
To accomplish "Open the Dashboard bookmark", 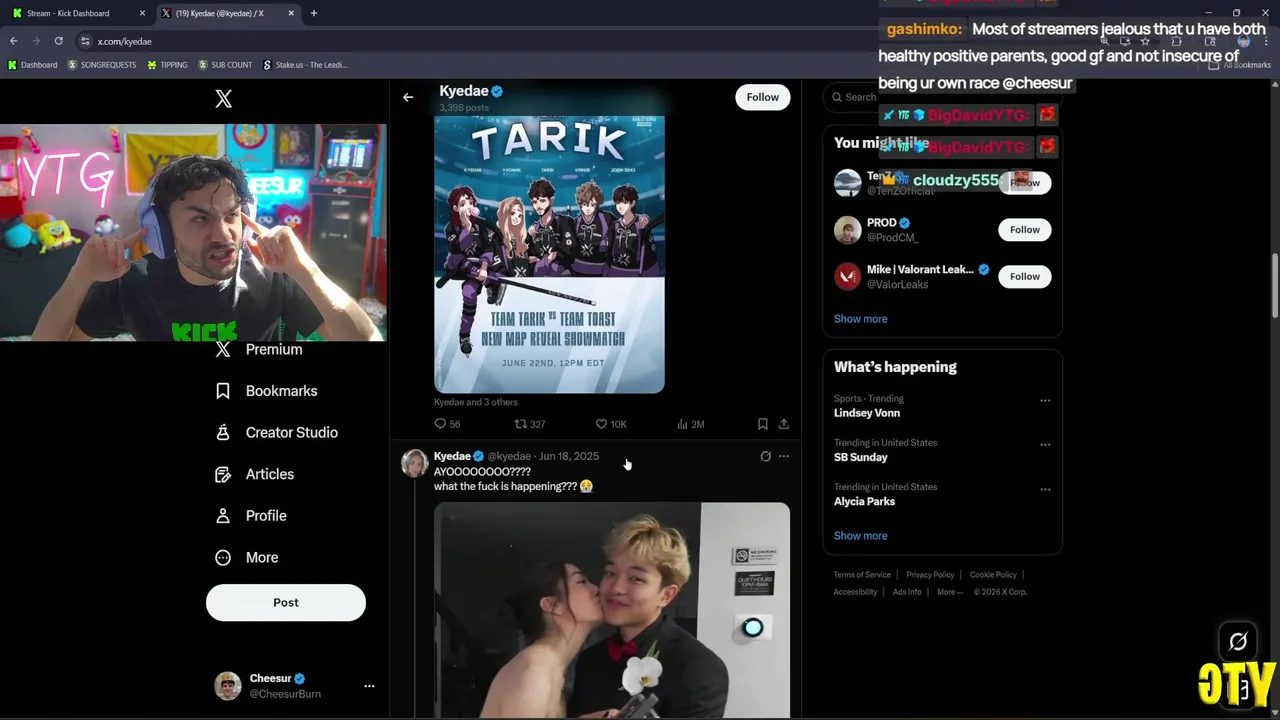I will coord(33,65).
